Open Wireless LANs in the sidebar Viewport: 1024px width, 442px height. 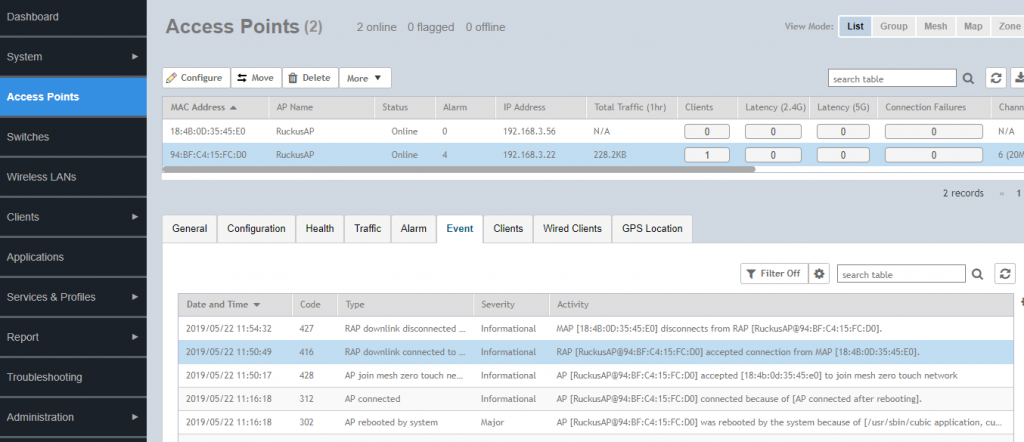click(73, 177)
